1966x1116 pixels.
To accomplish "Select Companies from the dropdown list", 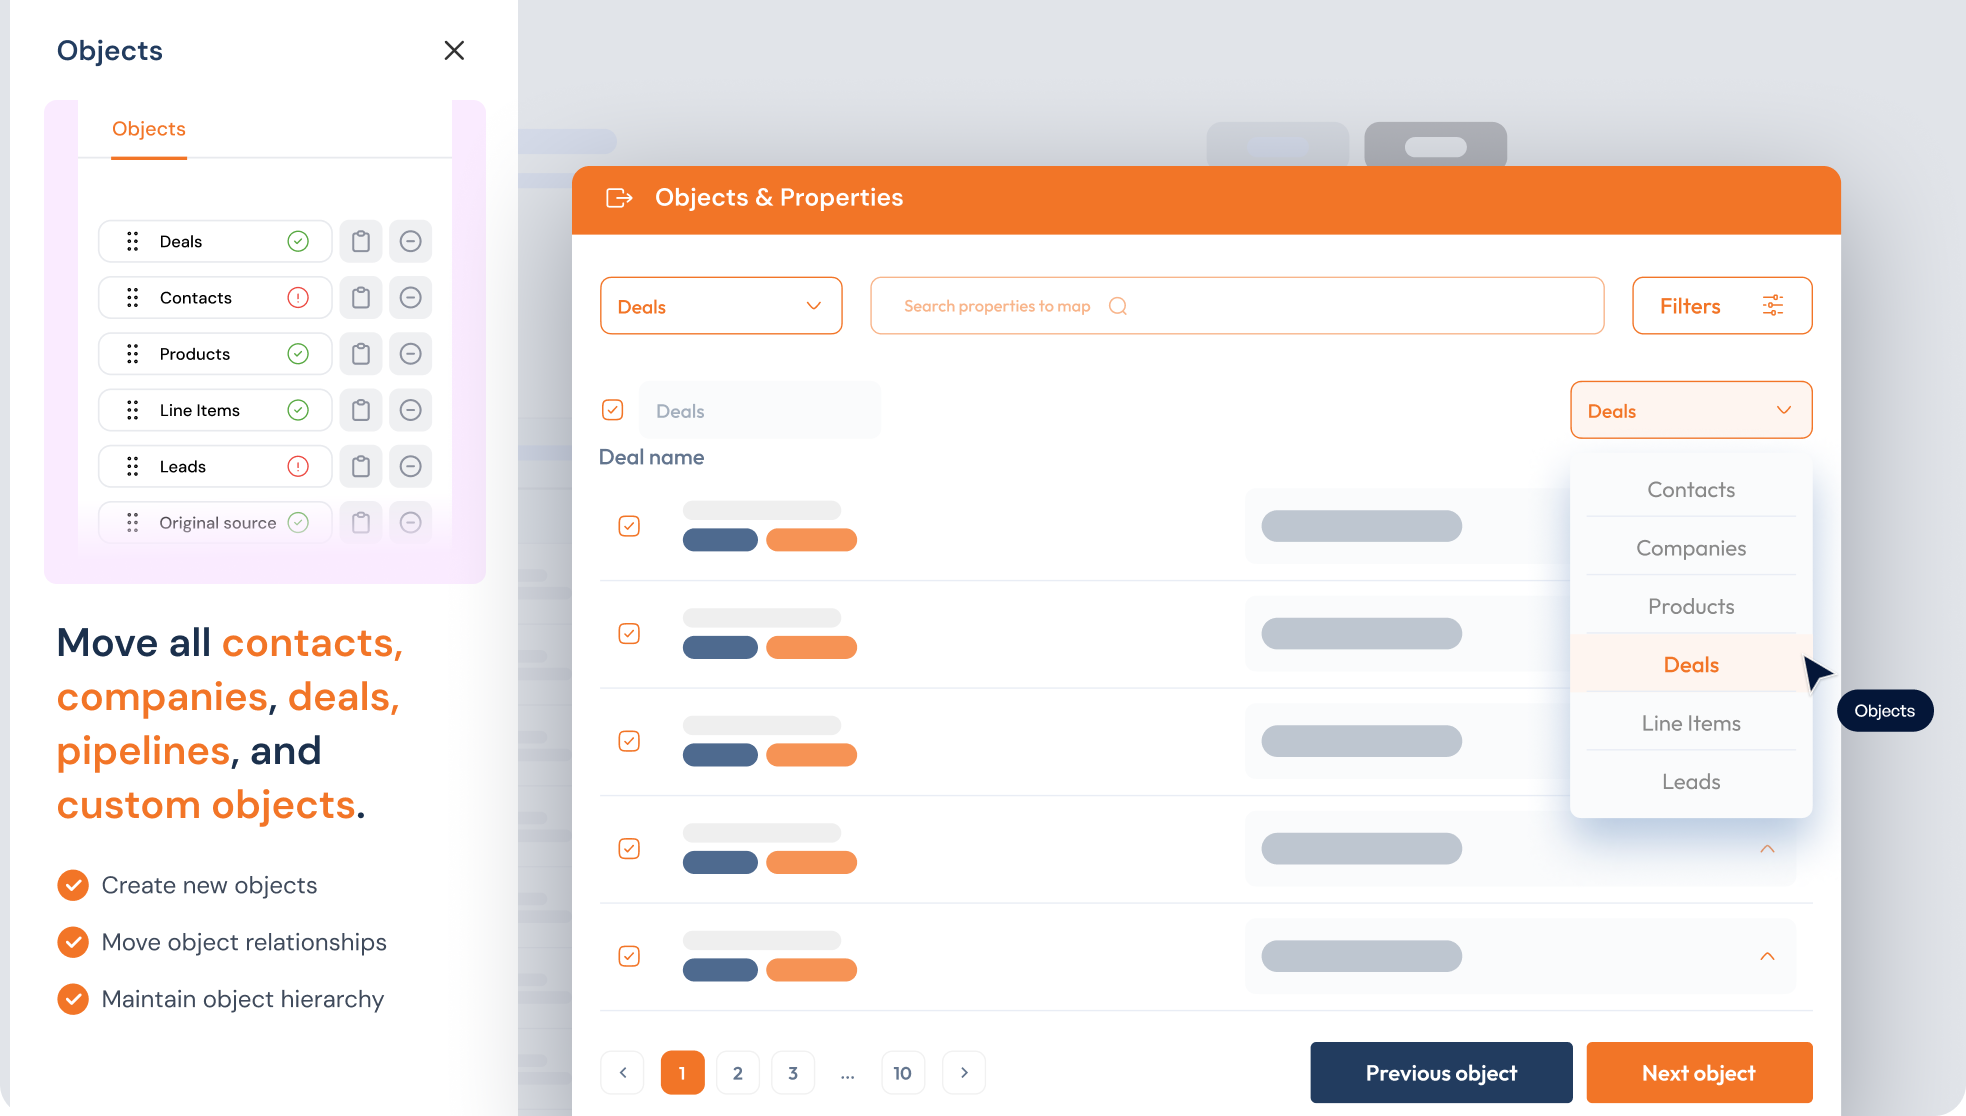I will [x=1690, y=548].
